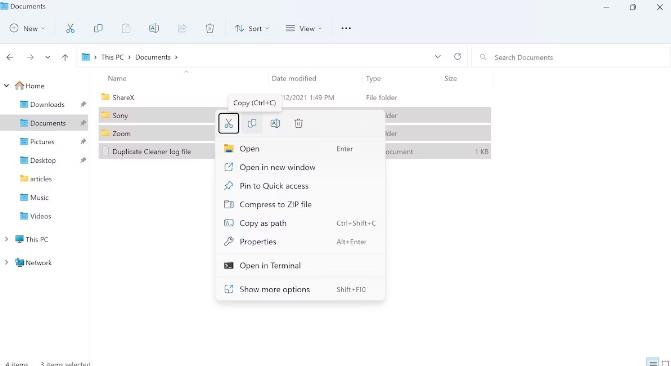The image size is (671, 366).
Task: Click the Share icon in the top toolbar
Action: 182,29
